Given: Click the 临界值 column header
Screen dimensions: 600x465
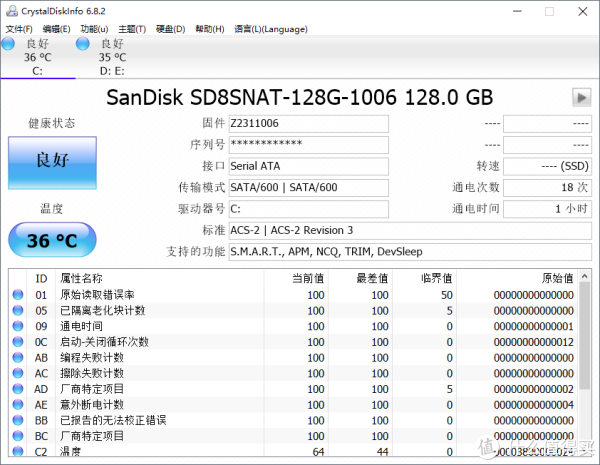Looking at the screenshot, I should click(x=424, y=278).
